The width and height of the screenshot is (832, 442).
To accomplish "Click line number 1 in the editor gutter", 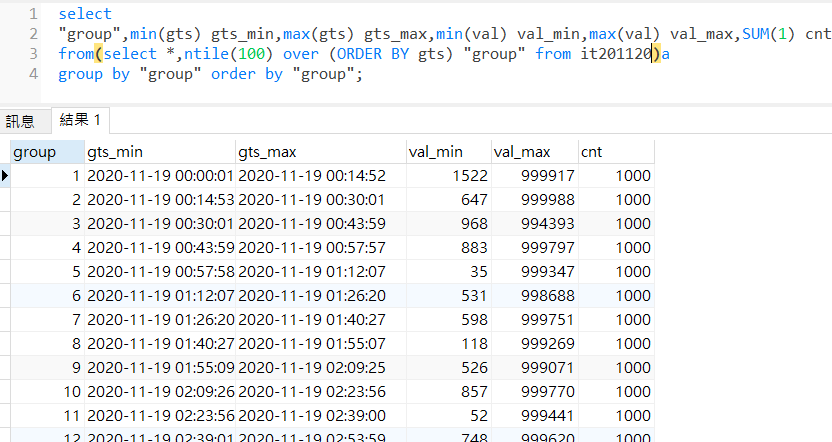I will click(x=33, y=14).
